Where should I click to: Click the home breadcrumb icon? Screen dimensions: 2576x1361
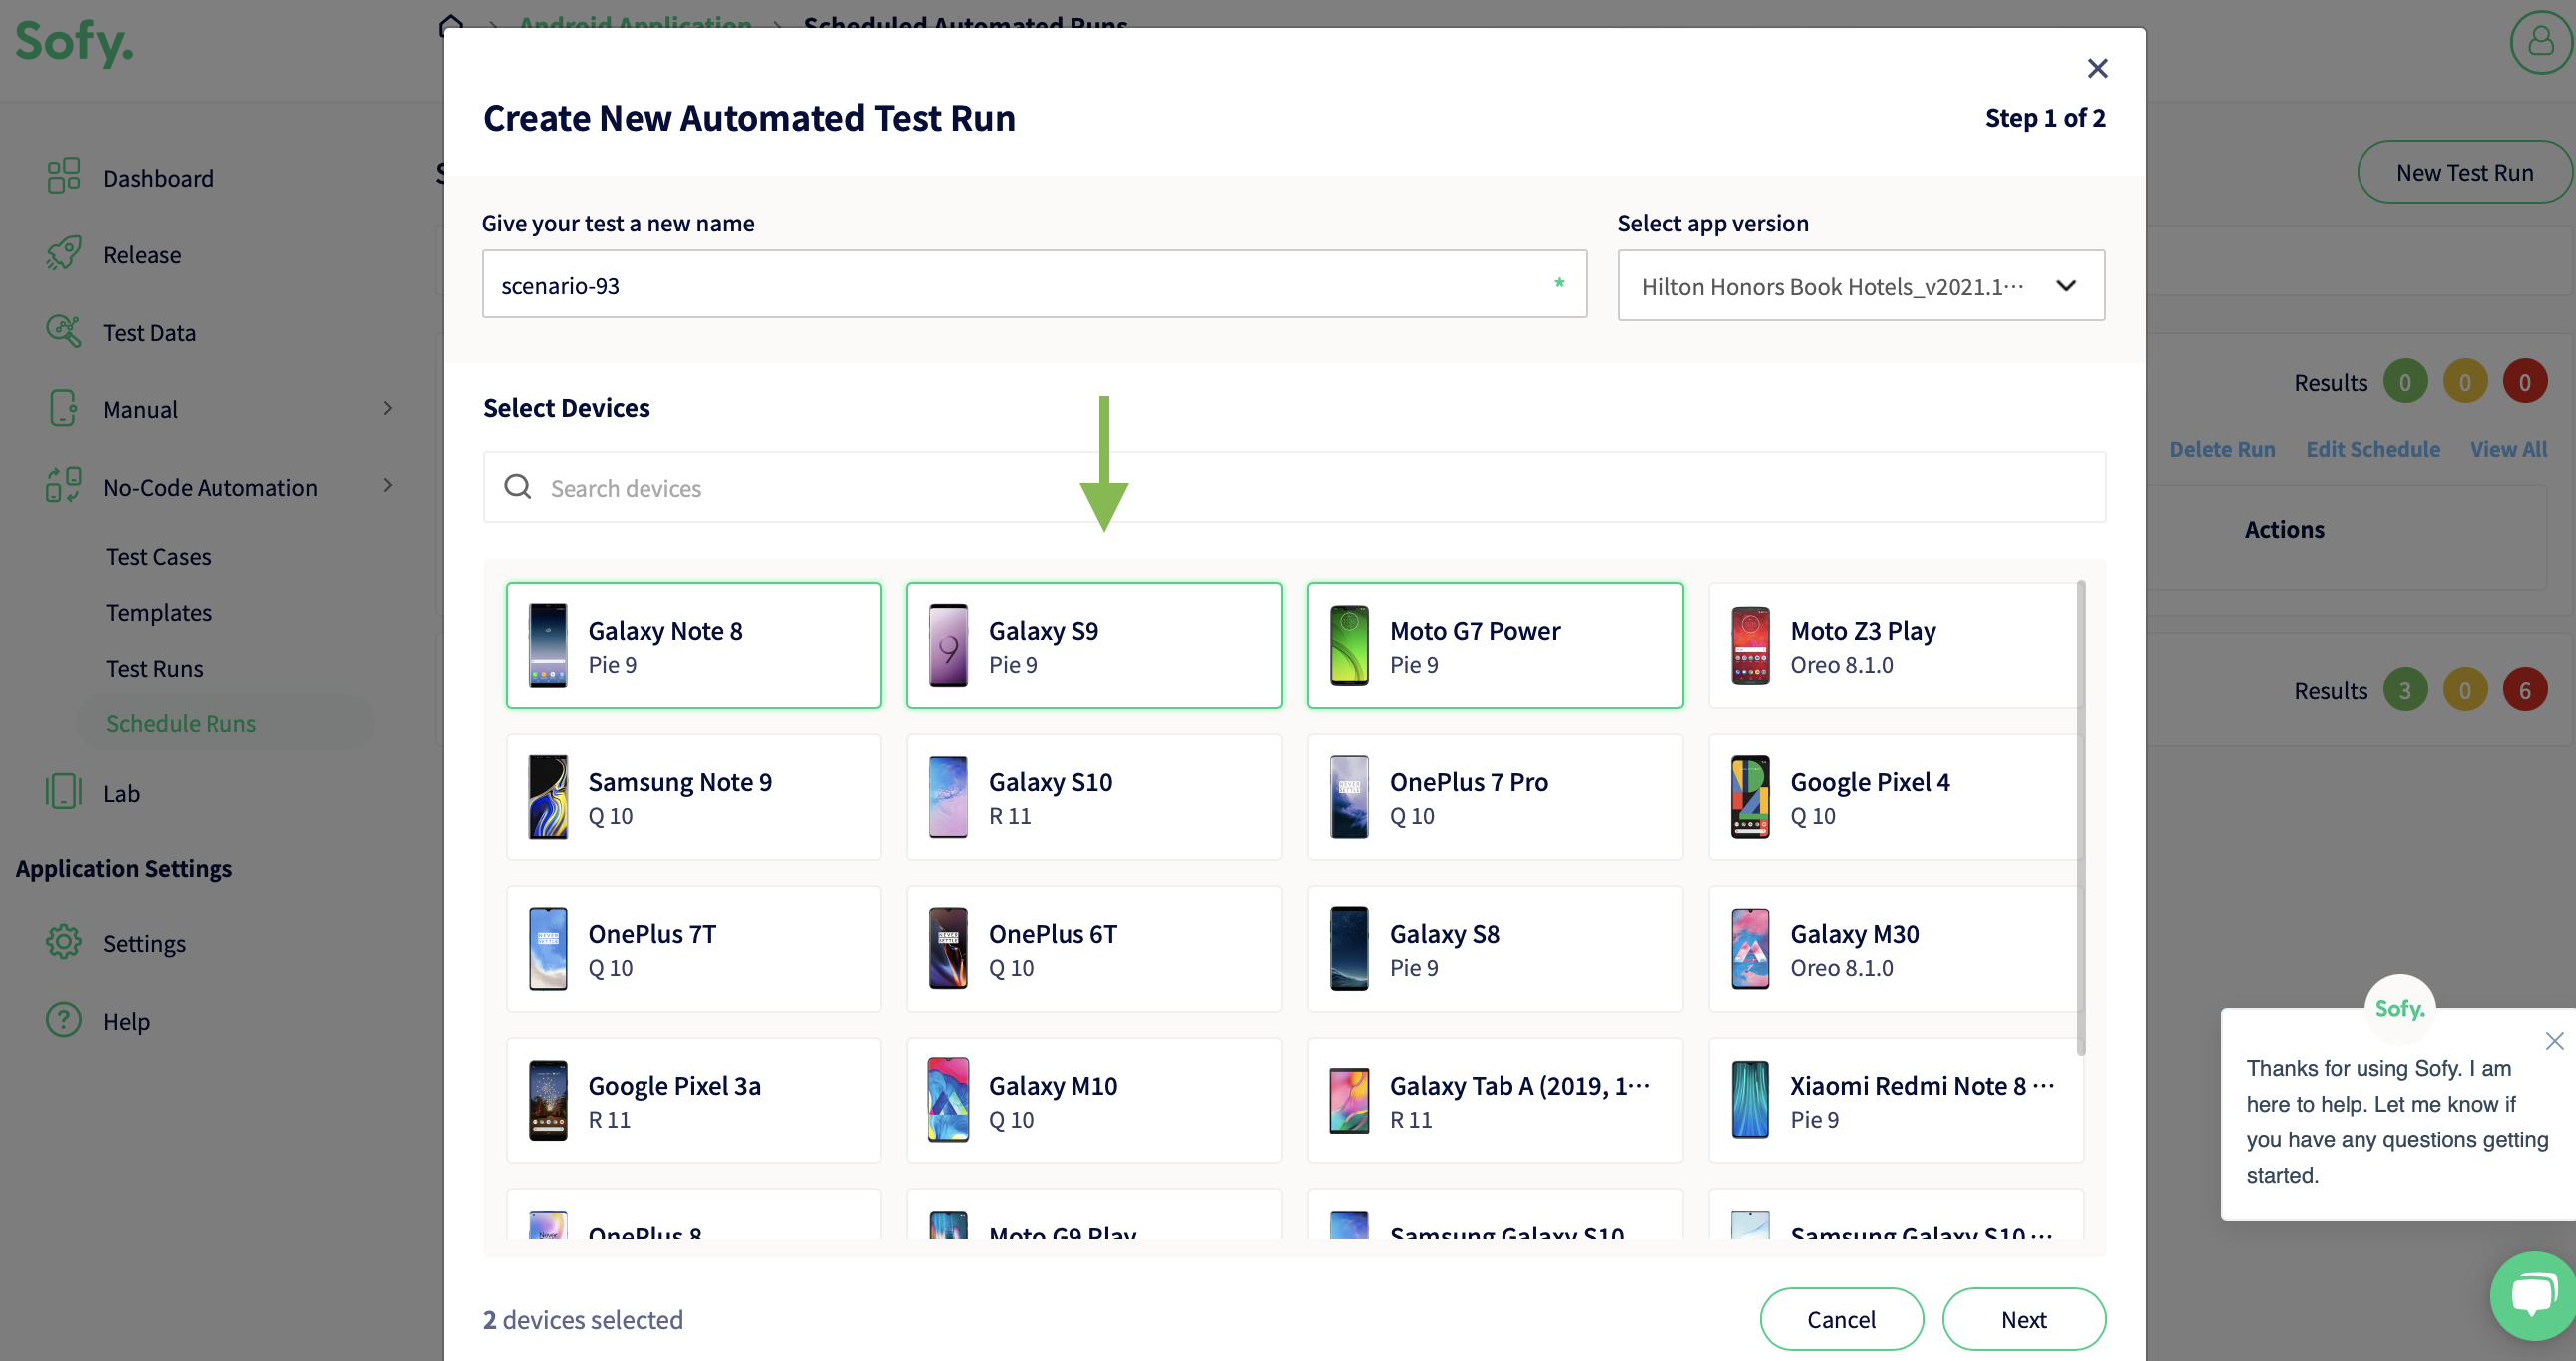point(451,25)
